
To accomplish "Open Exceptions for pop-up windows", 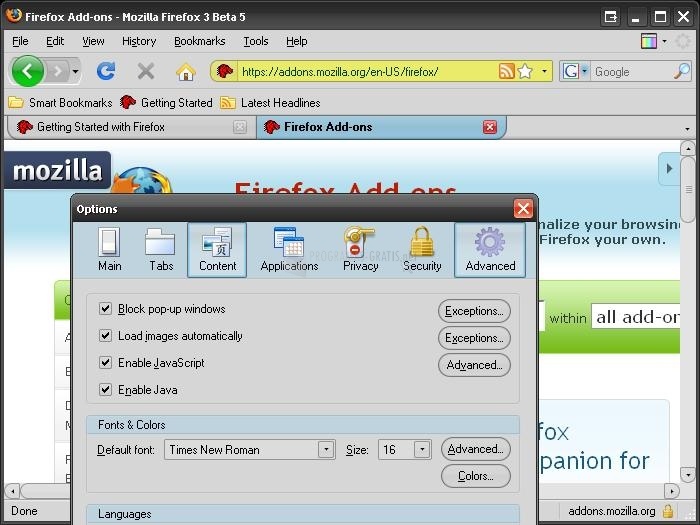I will point(474,311).
